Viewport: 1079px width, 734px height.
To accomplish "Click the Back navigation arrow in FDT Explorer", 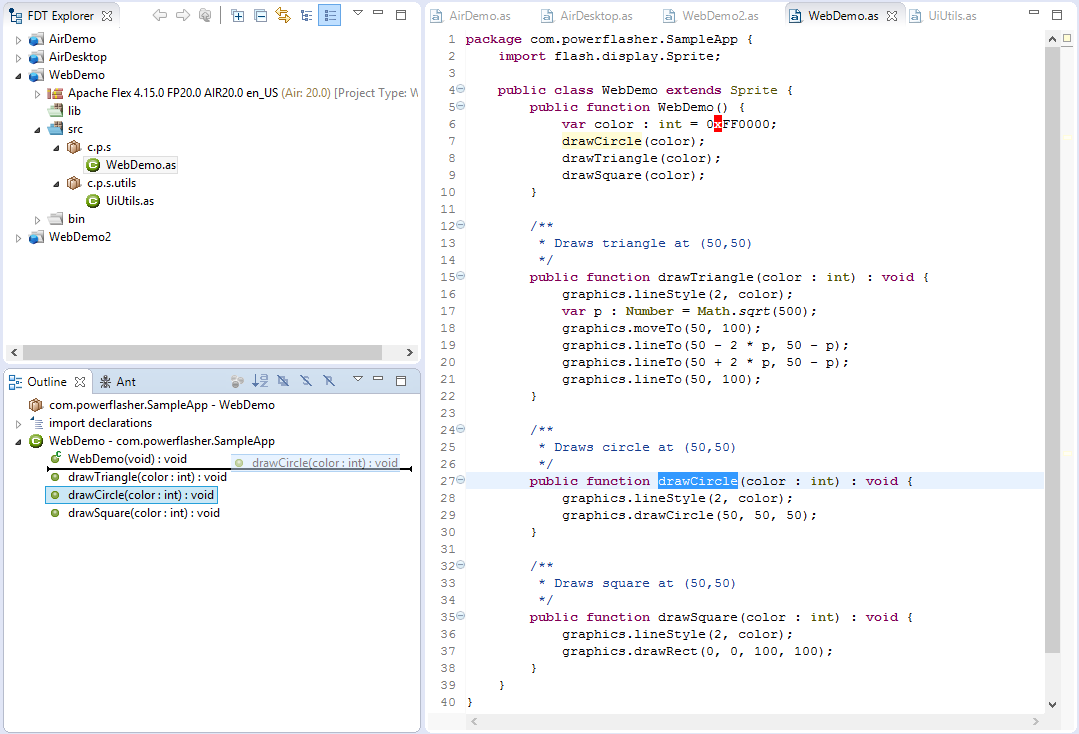I will coord(159,14).
